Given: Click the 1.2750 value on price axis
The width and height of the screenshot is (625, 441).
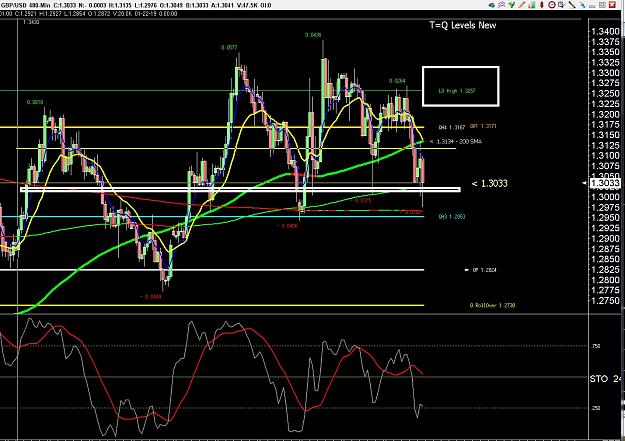Looking at the screenshot, I should [605, 301].
